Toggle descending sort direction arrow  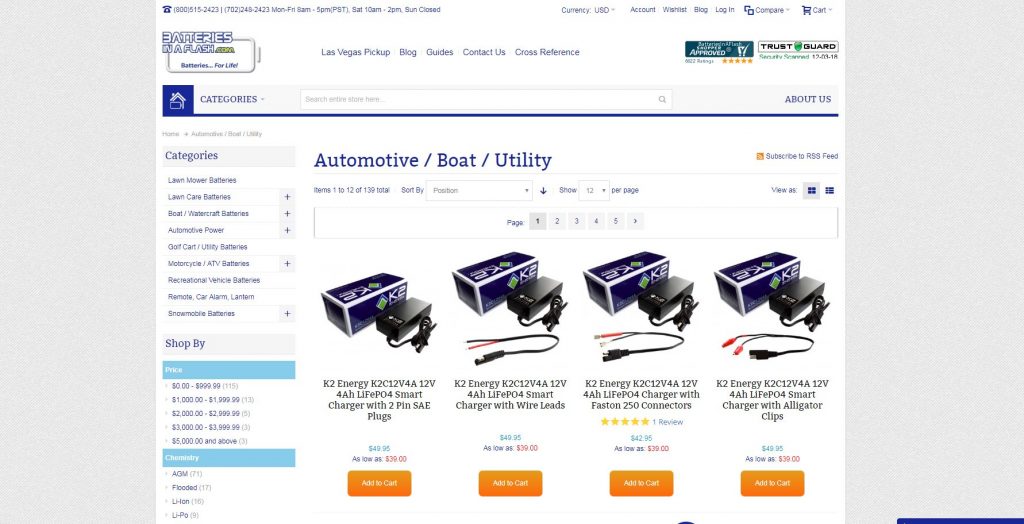(x=543, y=191)
